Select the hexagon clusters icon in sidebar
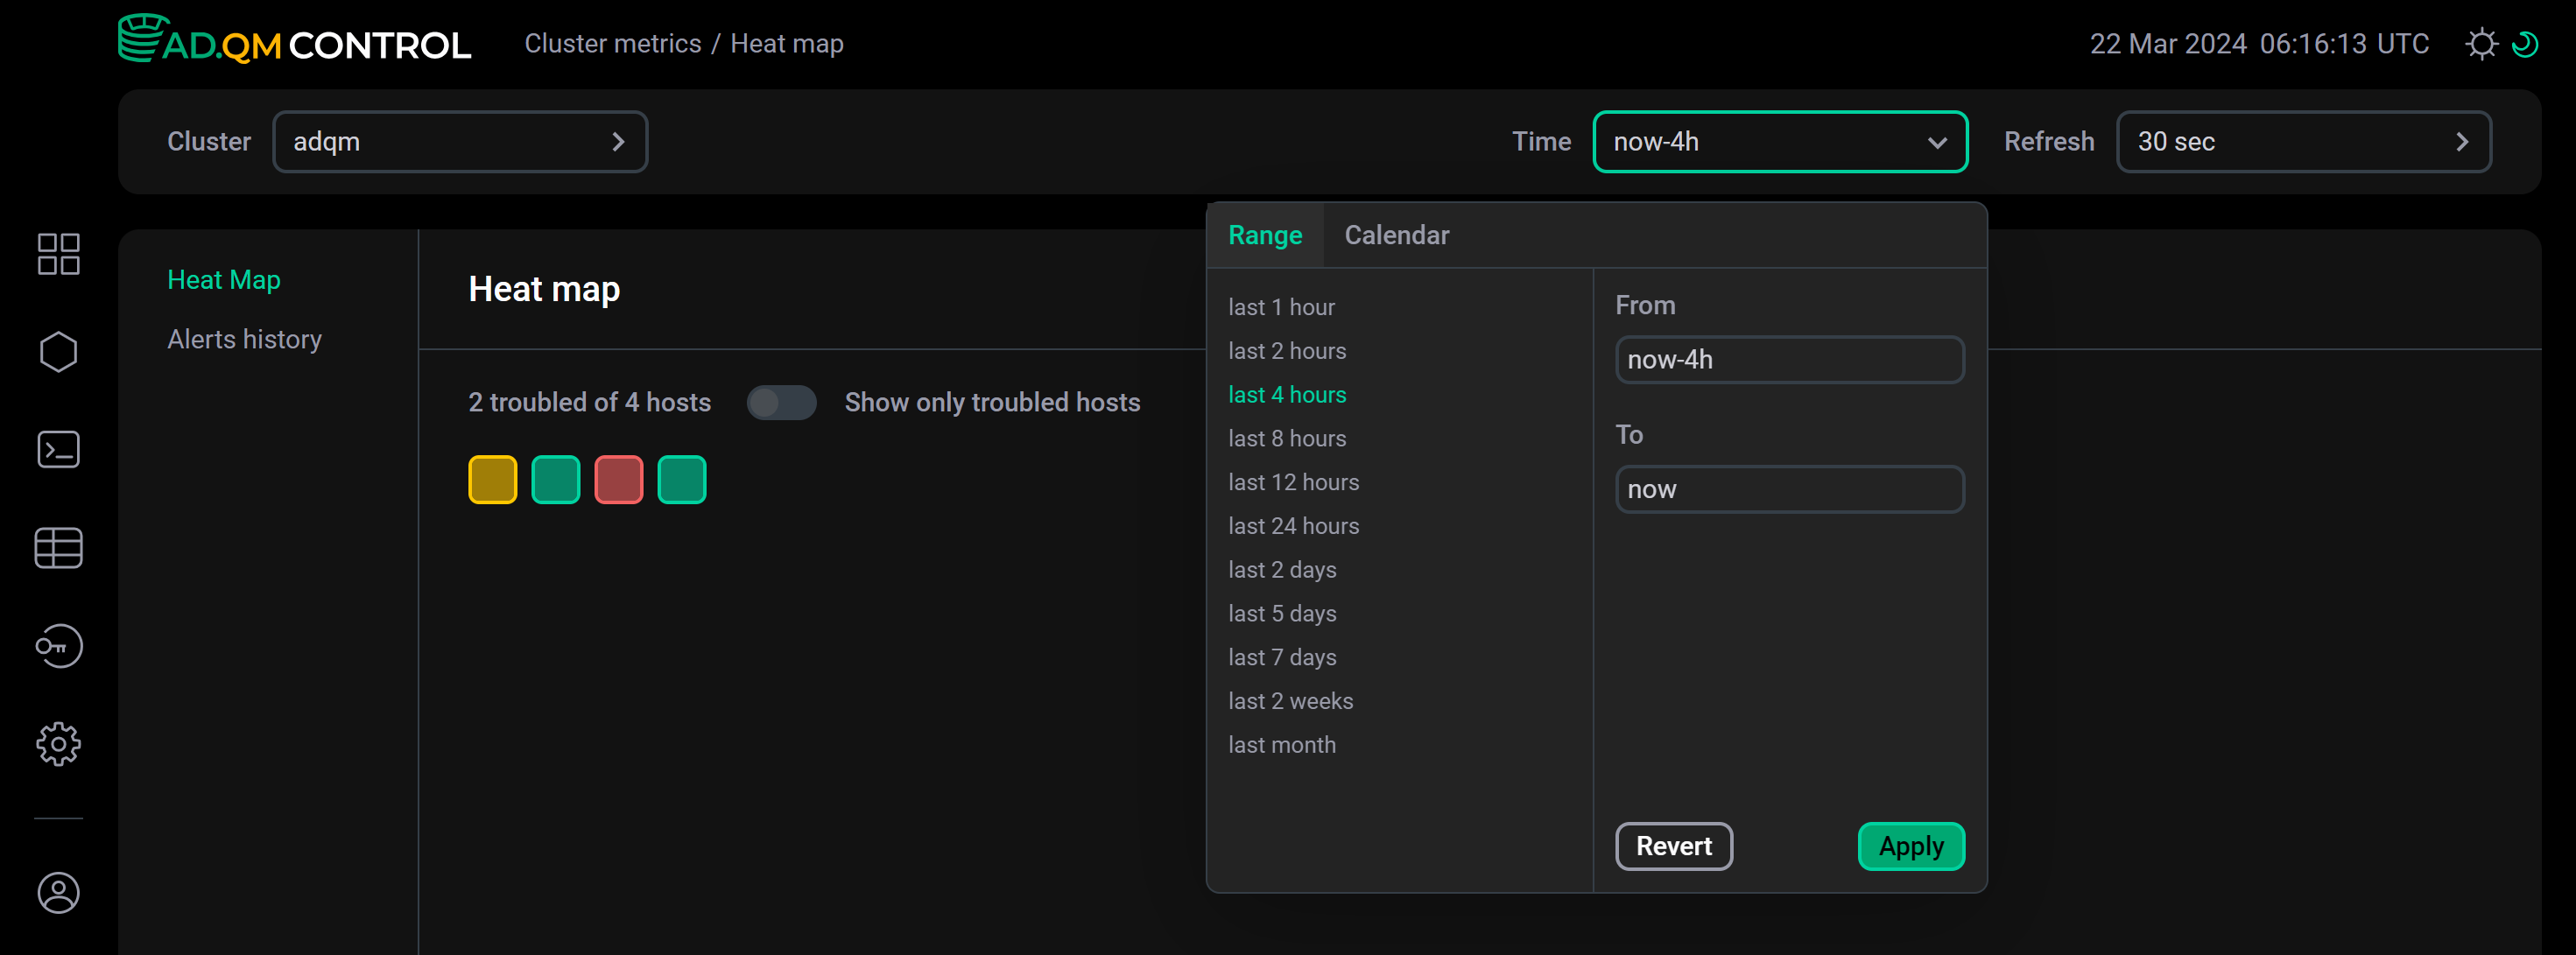 57,351
